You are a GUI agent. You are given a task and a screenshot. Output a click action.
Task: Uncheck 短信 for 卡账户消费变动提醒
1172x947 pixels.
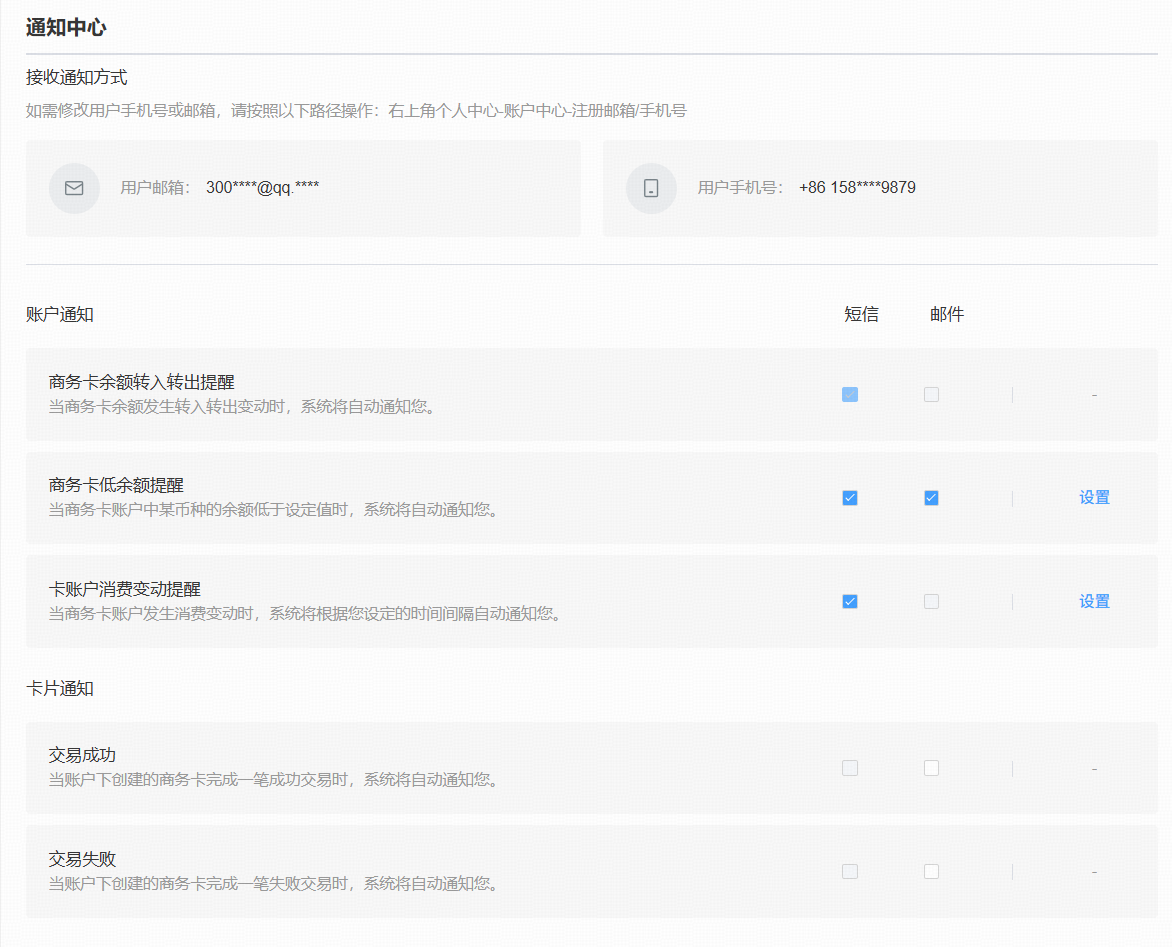(x=850, y=602)
